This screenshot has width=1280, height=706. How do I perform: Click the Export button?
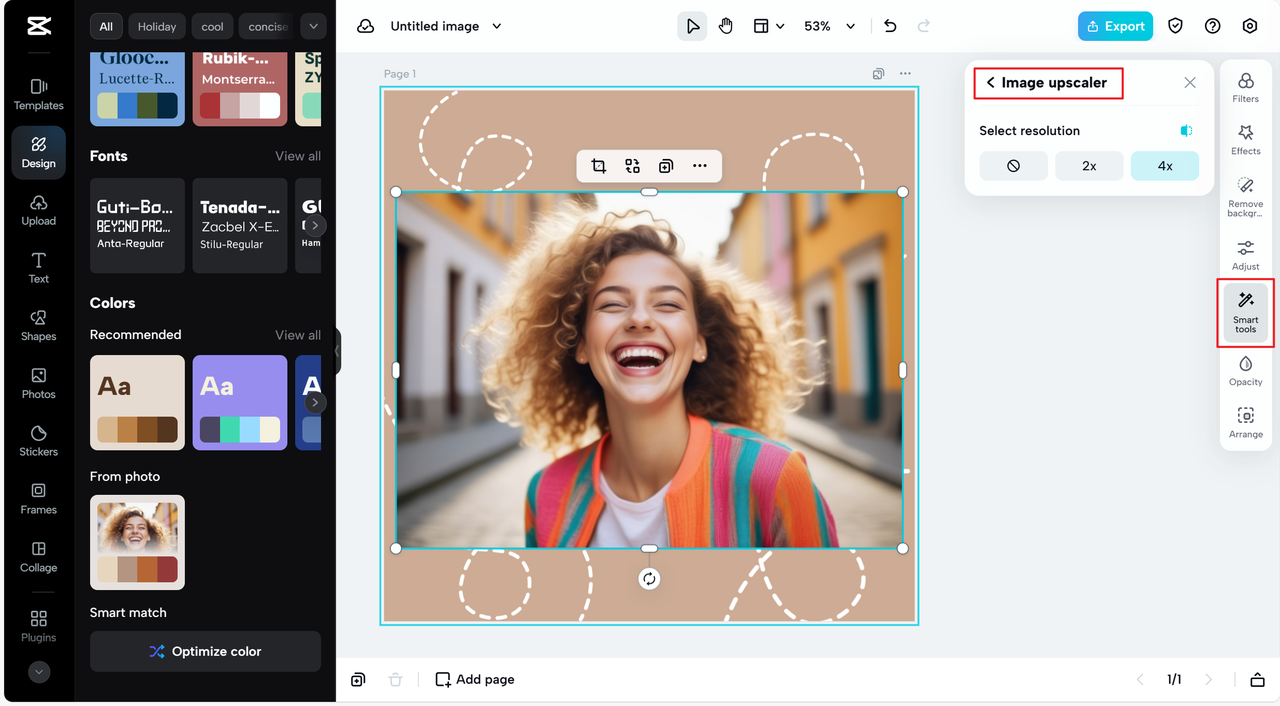tap(1115, 26)
